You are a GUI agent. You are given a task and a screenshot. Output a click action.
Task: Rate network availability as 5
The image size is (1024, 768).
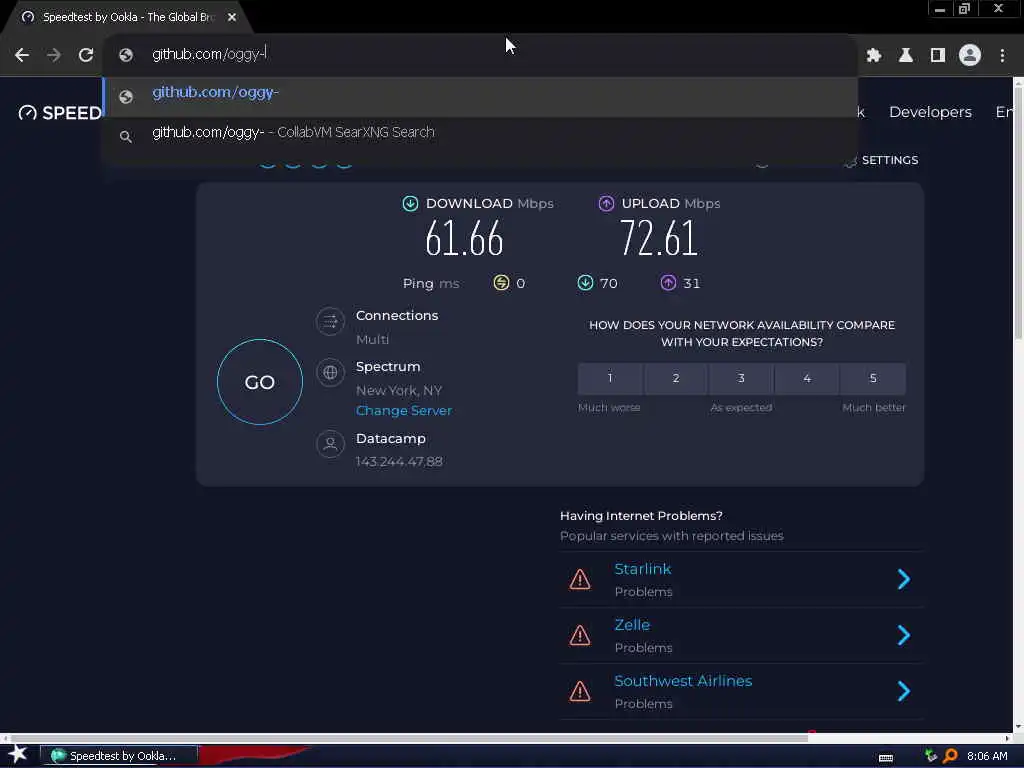pyautogui.click(x=873, y=378)
